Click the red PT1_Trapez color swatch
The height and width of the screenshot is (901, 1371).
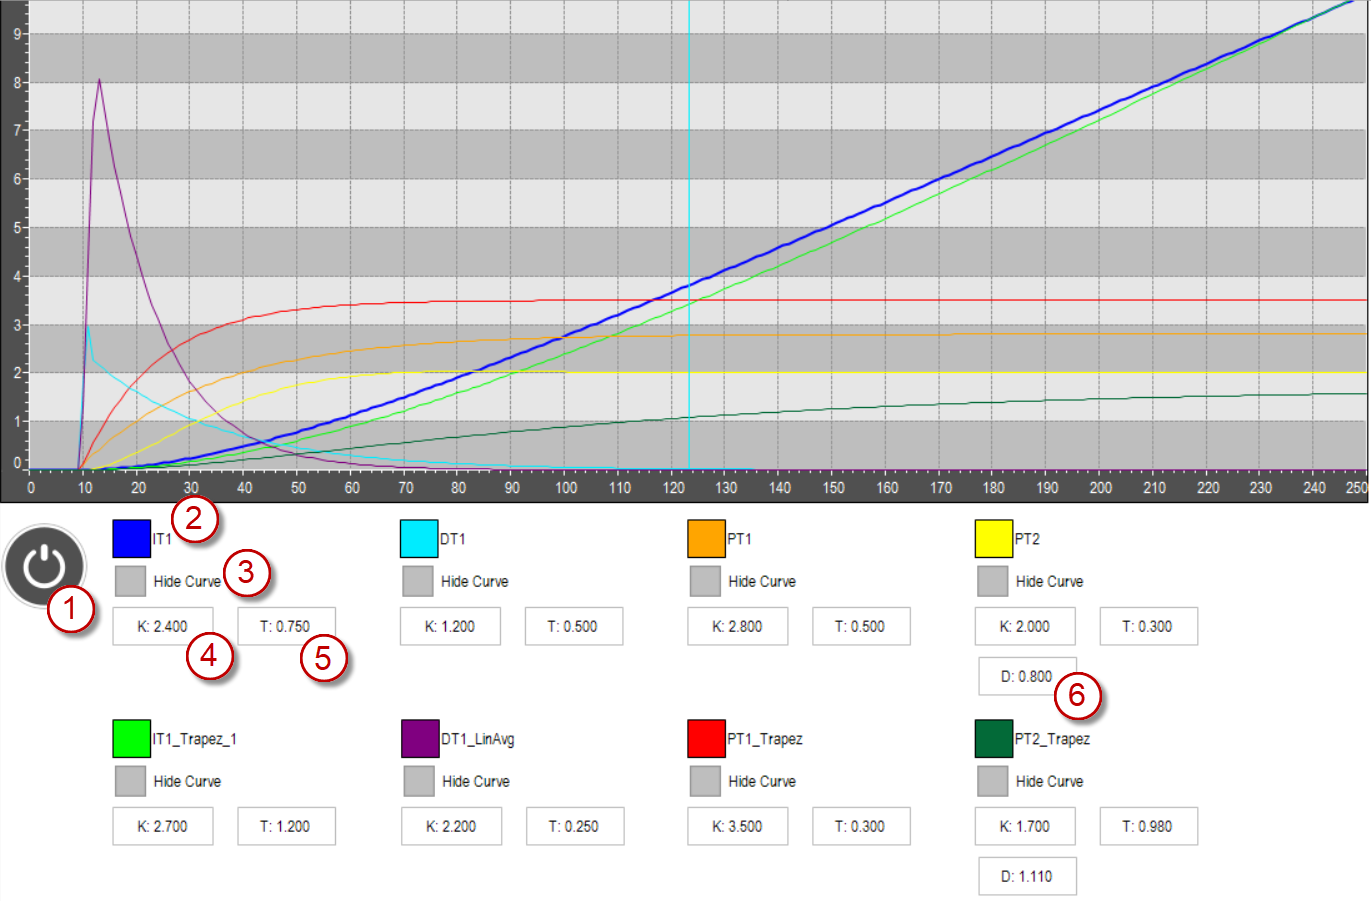click(706, 739)
